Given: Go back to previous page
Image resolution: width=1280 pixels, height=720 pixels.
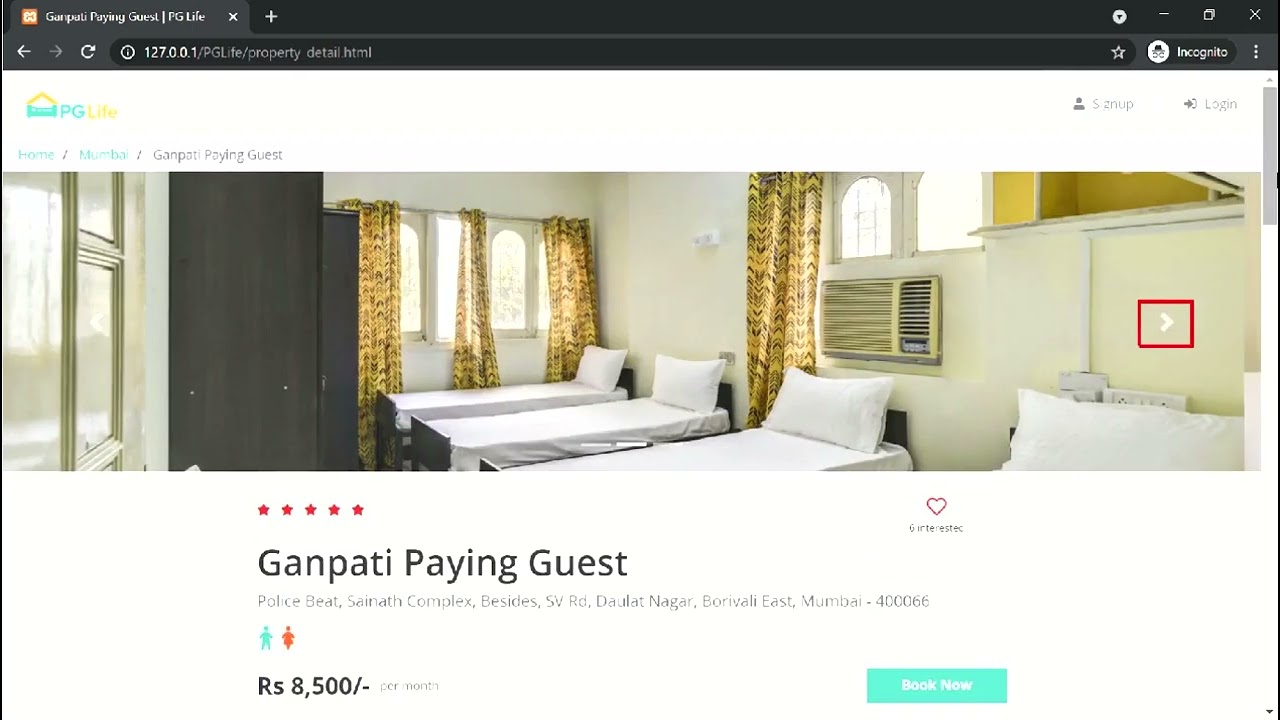Looking at the screenshot, I should (x=24, y=52).
